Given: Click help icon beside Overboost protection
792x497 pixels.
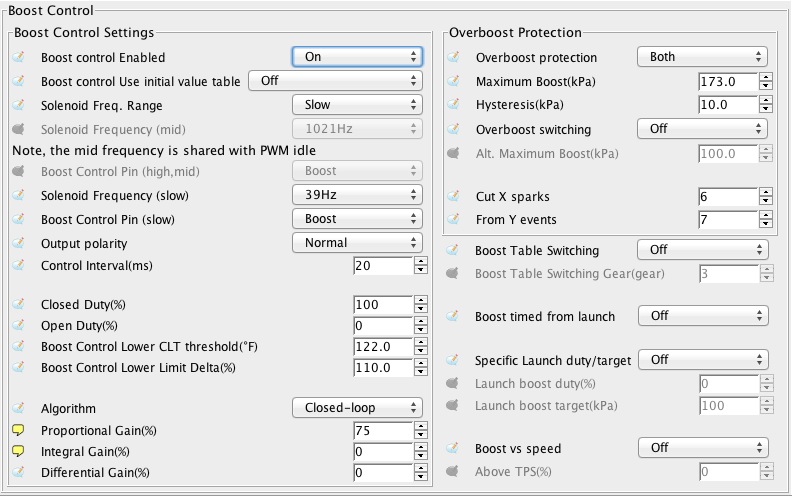Looking at the screenshot, I should click(453, 57).
